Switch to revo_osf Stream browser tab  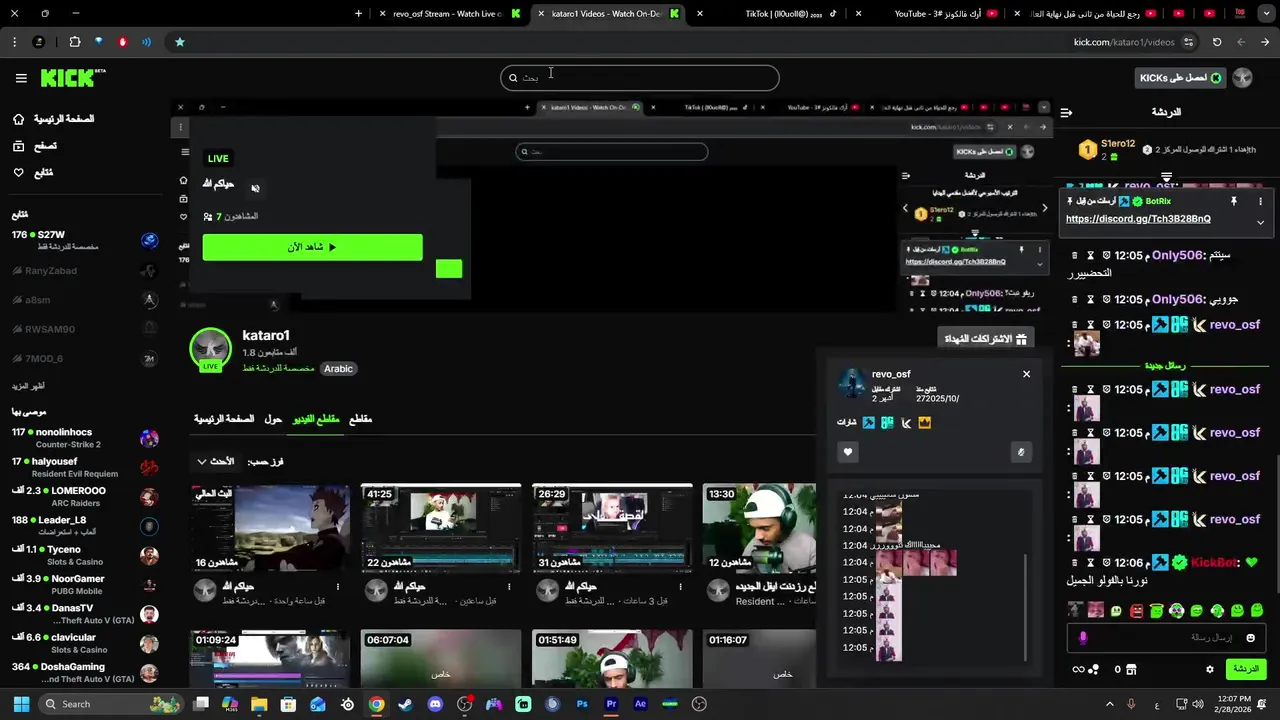coord(449,14)
